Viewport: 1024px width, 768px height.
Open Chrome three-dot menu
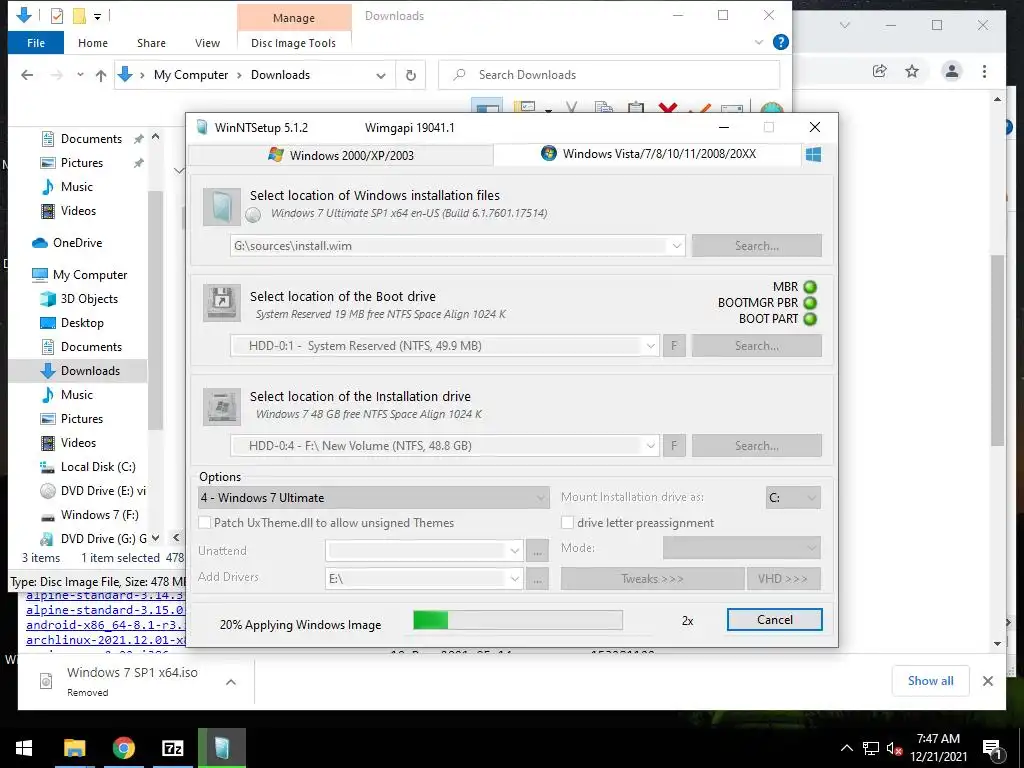point(984,71)
